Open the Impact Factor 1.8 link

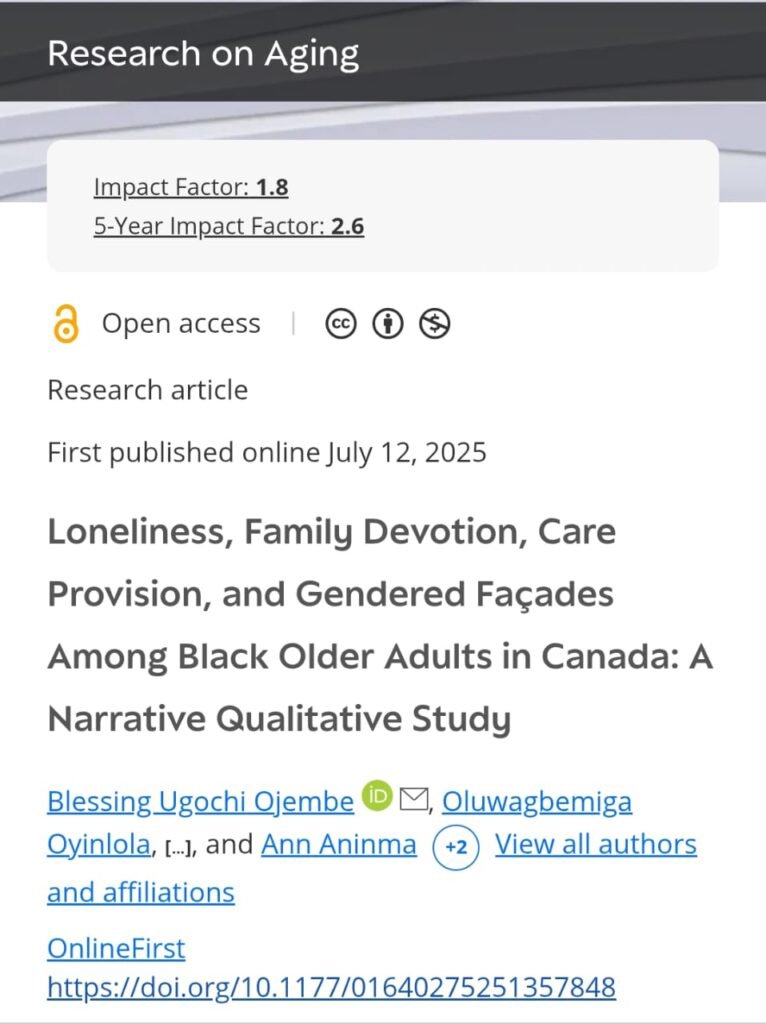tap(191, 187)
